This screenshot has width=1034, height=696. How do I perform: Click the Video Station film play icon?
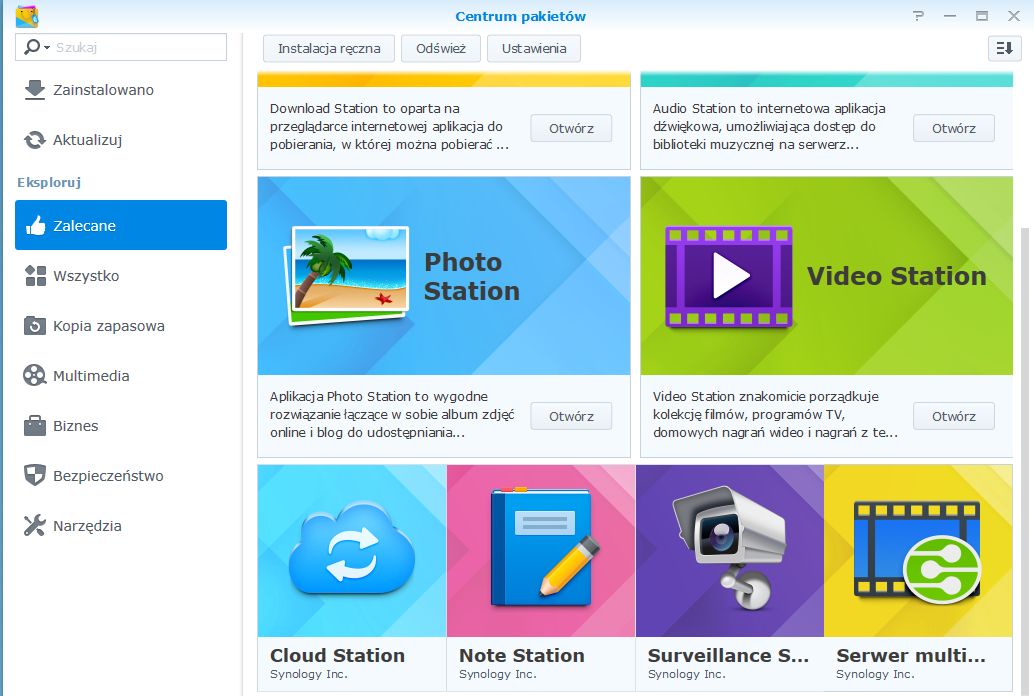click(729, 277)
